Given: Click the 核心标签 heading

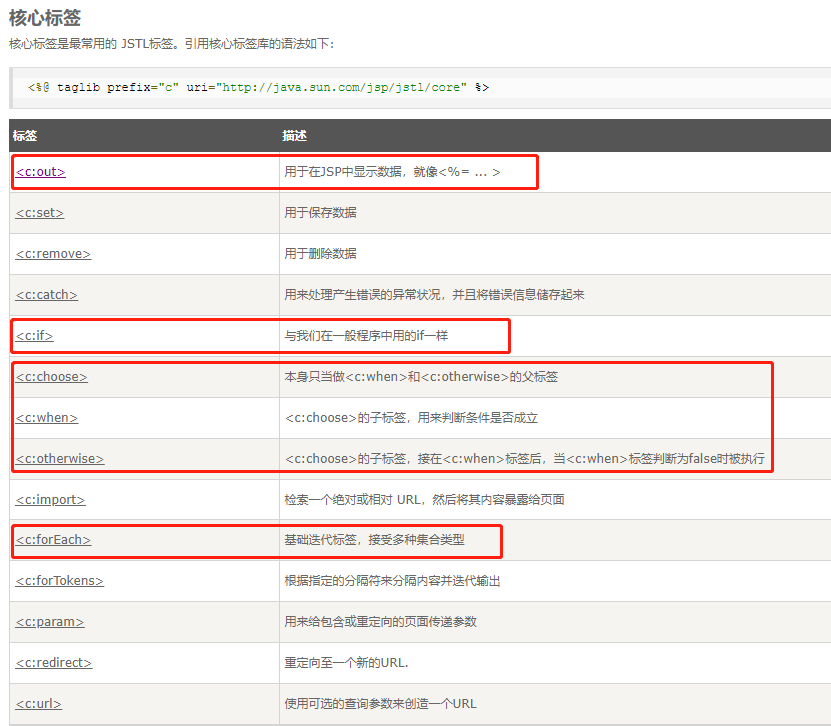Looking at the screenshot, I should tap(45, 18).
